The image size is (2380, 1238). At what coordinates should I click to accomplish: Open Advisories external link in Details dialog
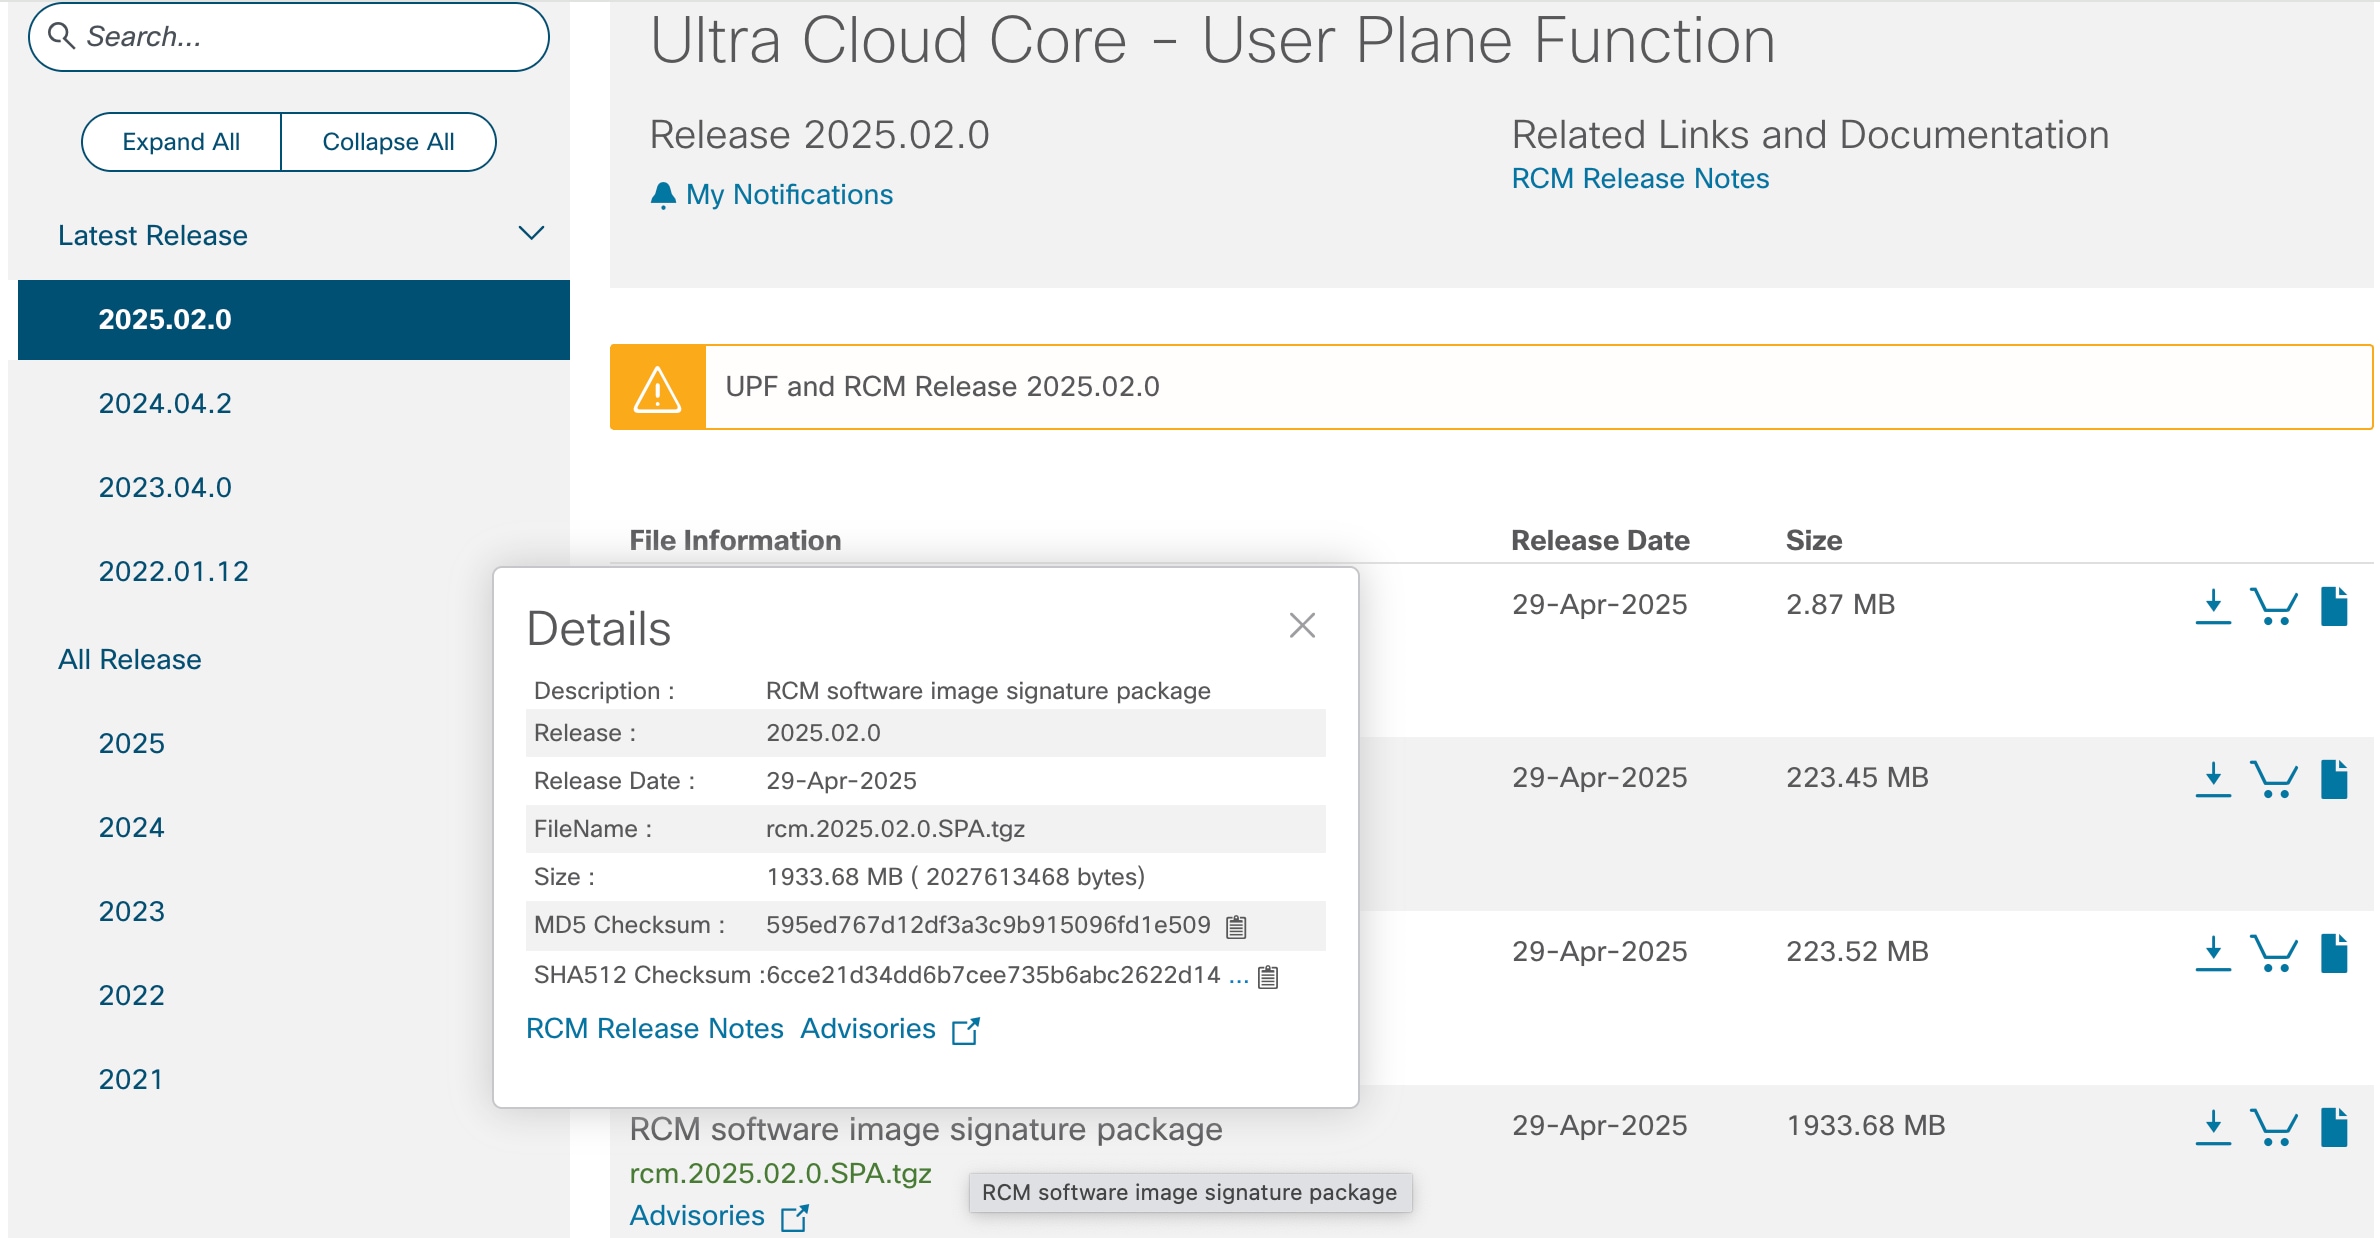click(965, 1029)
